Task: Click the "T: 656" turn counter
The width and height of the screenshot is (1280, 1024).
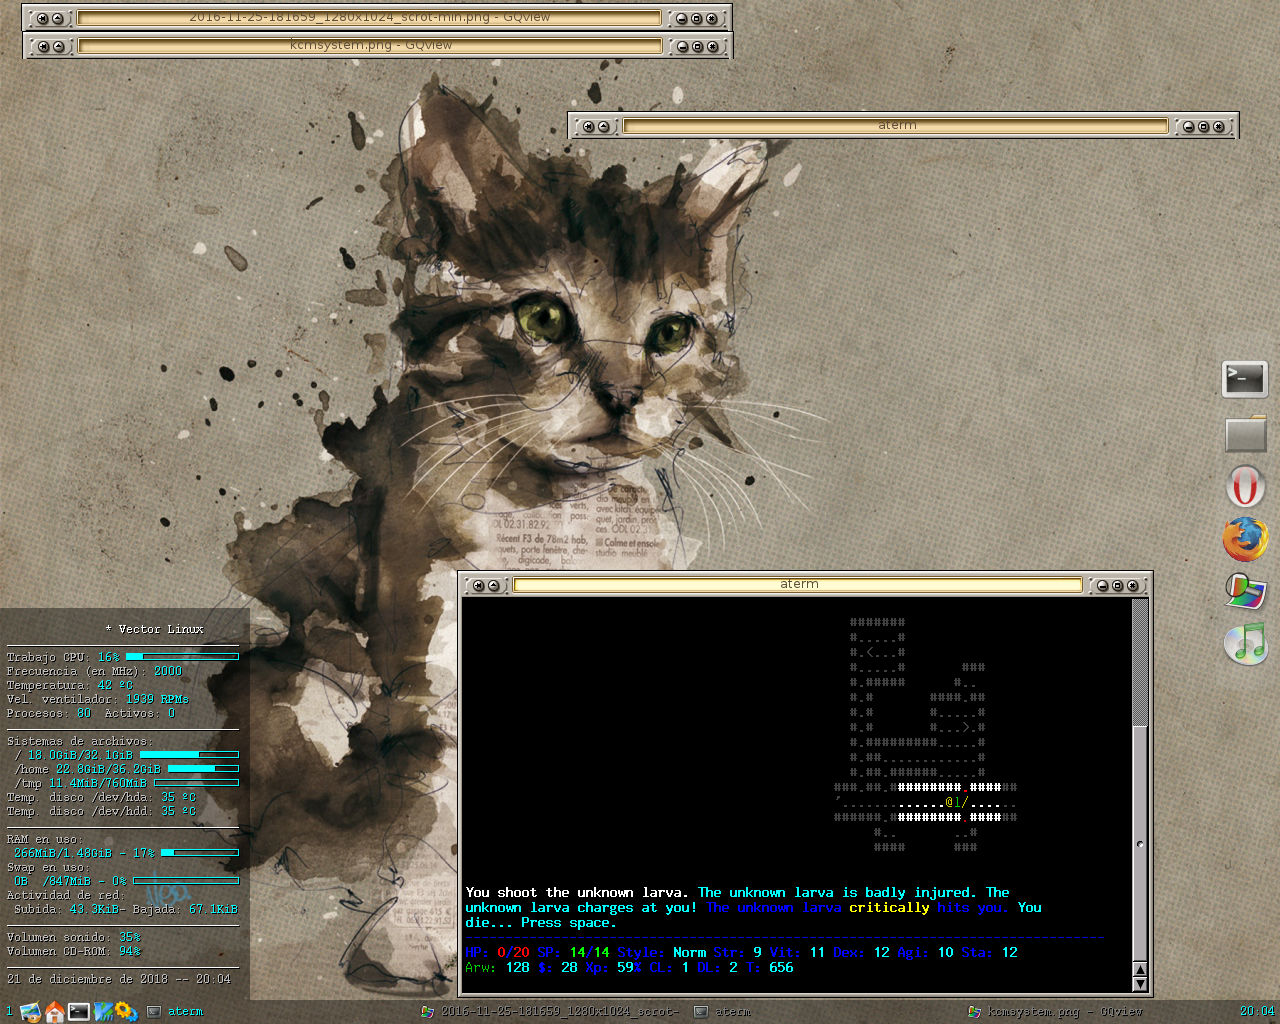Action: pyautogui.click(x=769, y=968)
